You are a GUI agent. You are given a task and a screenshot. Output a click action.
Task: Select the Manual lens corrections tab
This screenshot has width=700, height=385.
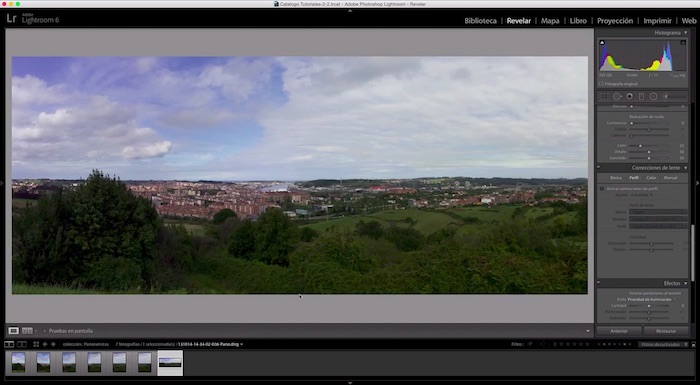[x=671, y=178]
